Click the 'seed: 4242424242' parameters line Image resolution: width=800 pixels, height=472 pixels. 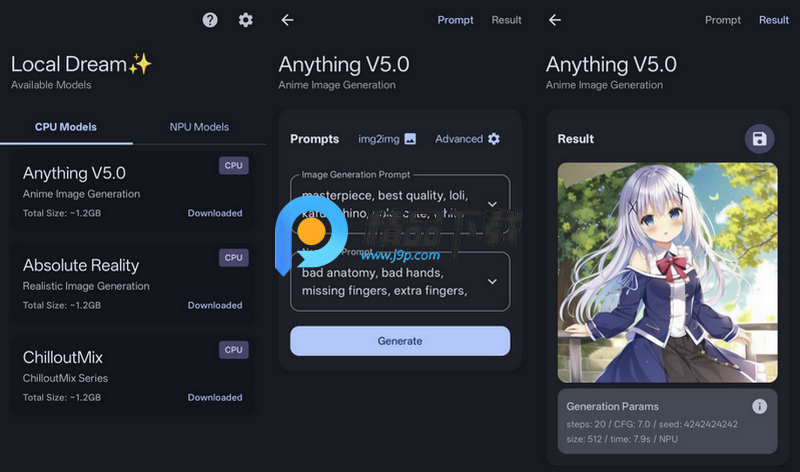tap(652, 424)
